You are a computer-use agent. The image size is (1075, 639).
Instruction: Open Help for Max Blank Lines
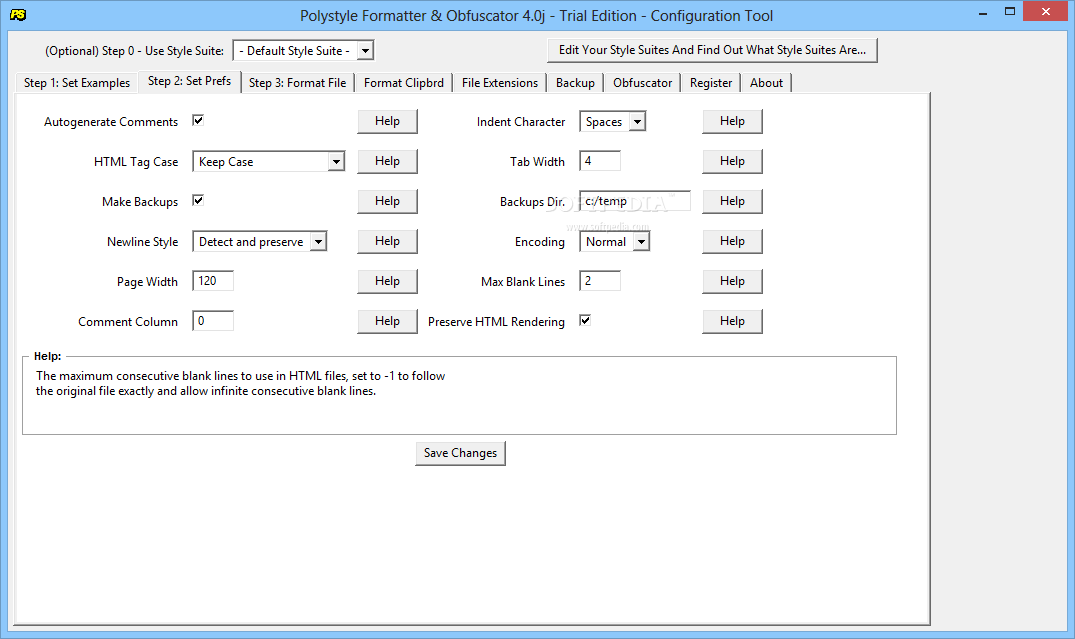pyautogui.click(x=732, y=281)
